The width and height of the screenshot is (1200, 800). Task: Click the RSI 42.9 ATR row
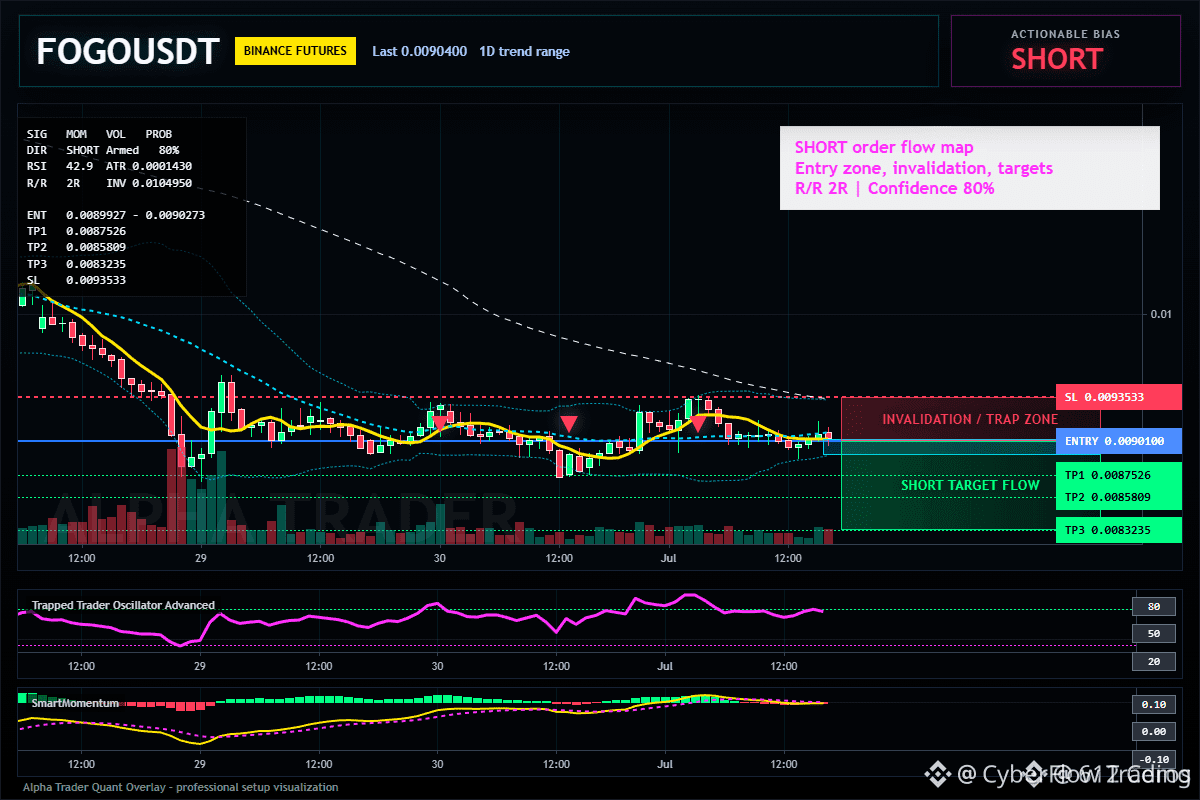coord(109,166)
